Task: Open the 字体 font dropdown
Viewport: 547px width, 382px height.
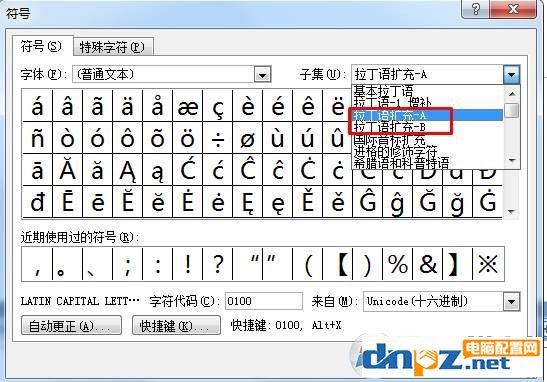Action: pos(262,74)
